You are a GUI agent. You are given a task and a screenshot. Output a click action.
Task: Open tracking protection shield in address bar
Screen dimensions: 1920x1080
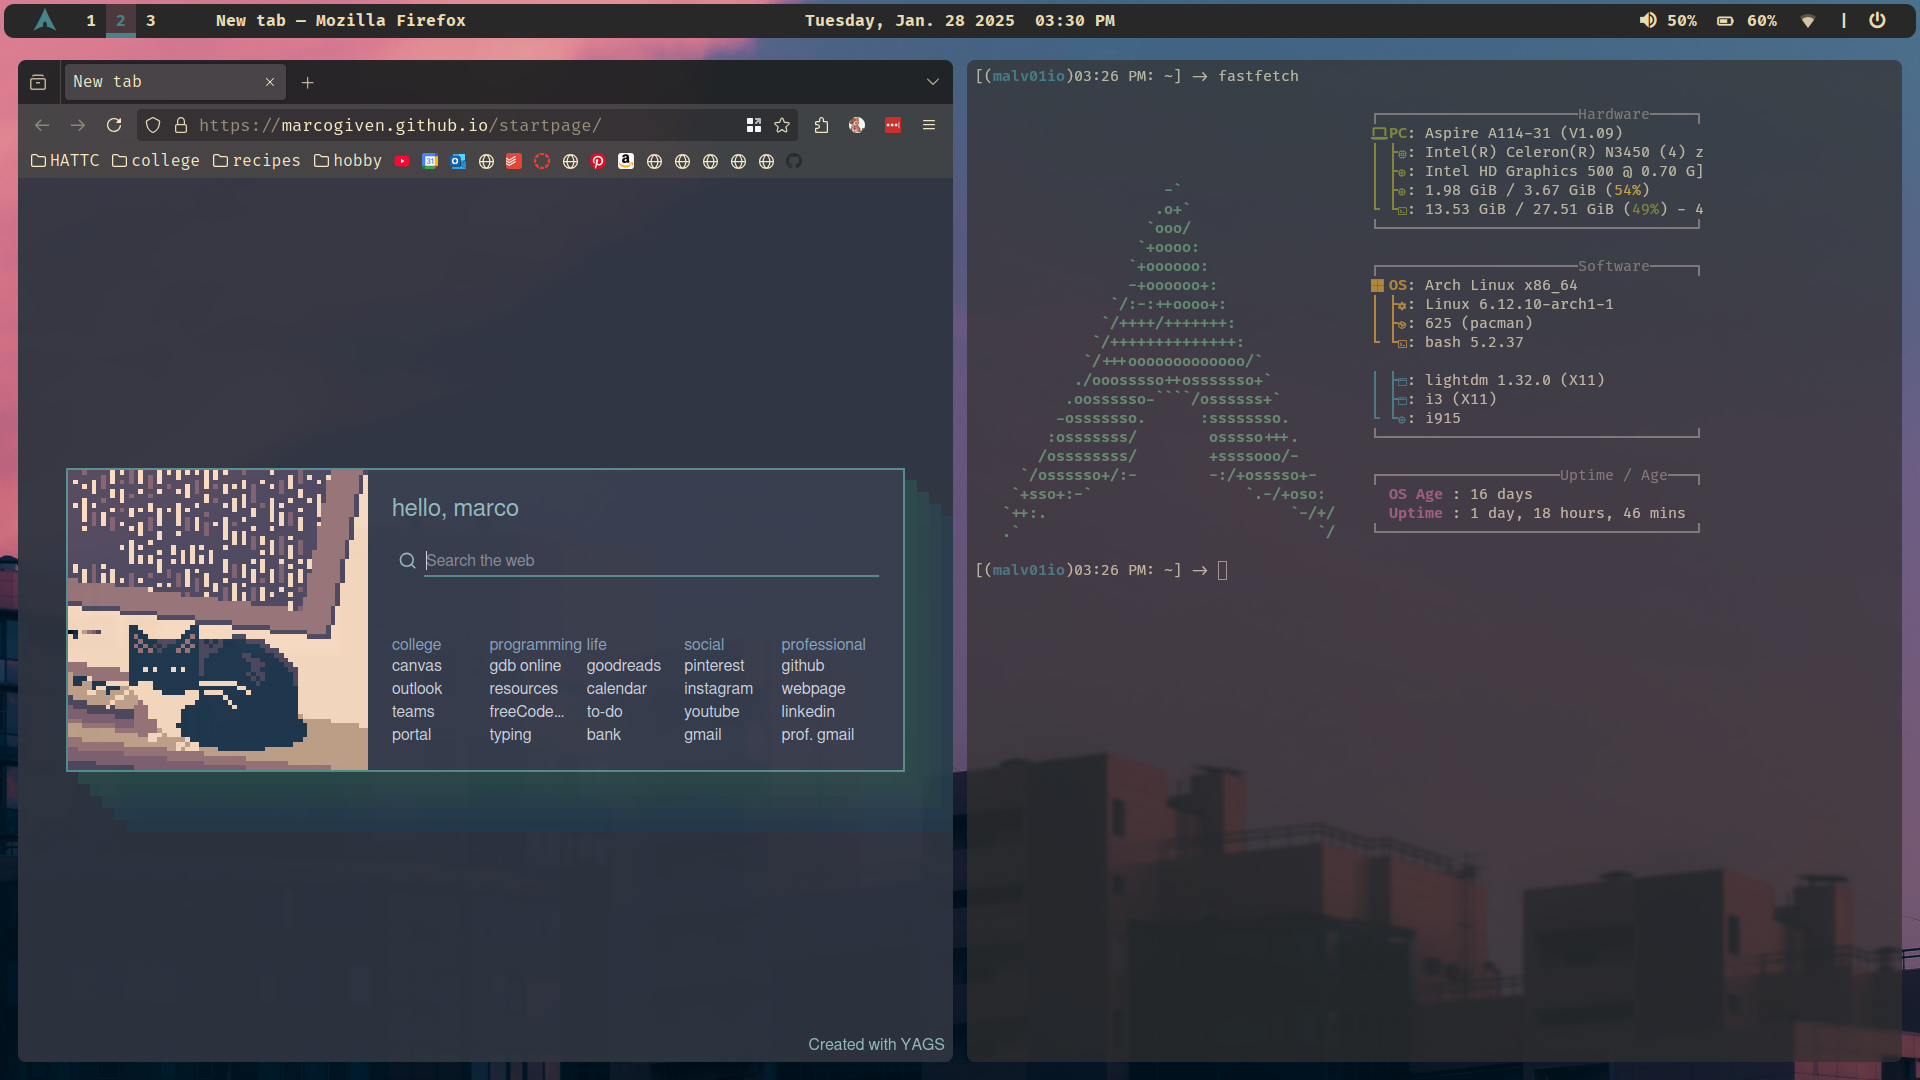(x=153, y=125)
